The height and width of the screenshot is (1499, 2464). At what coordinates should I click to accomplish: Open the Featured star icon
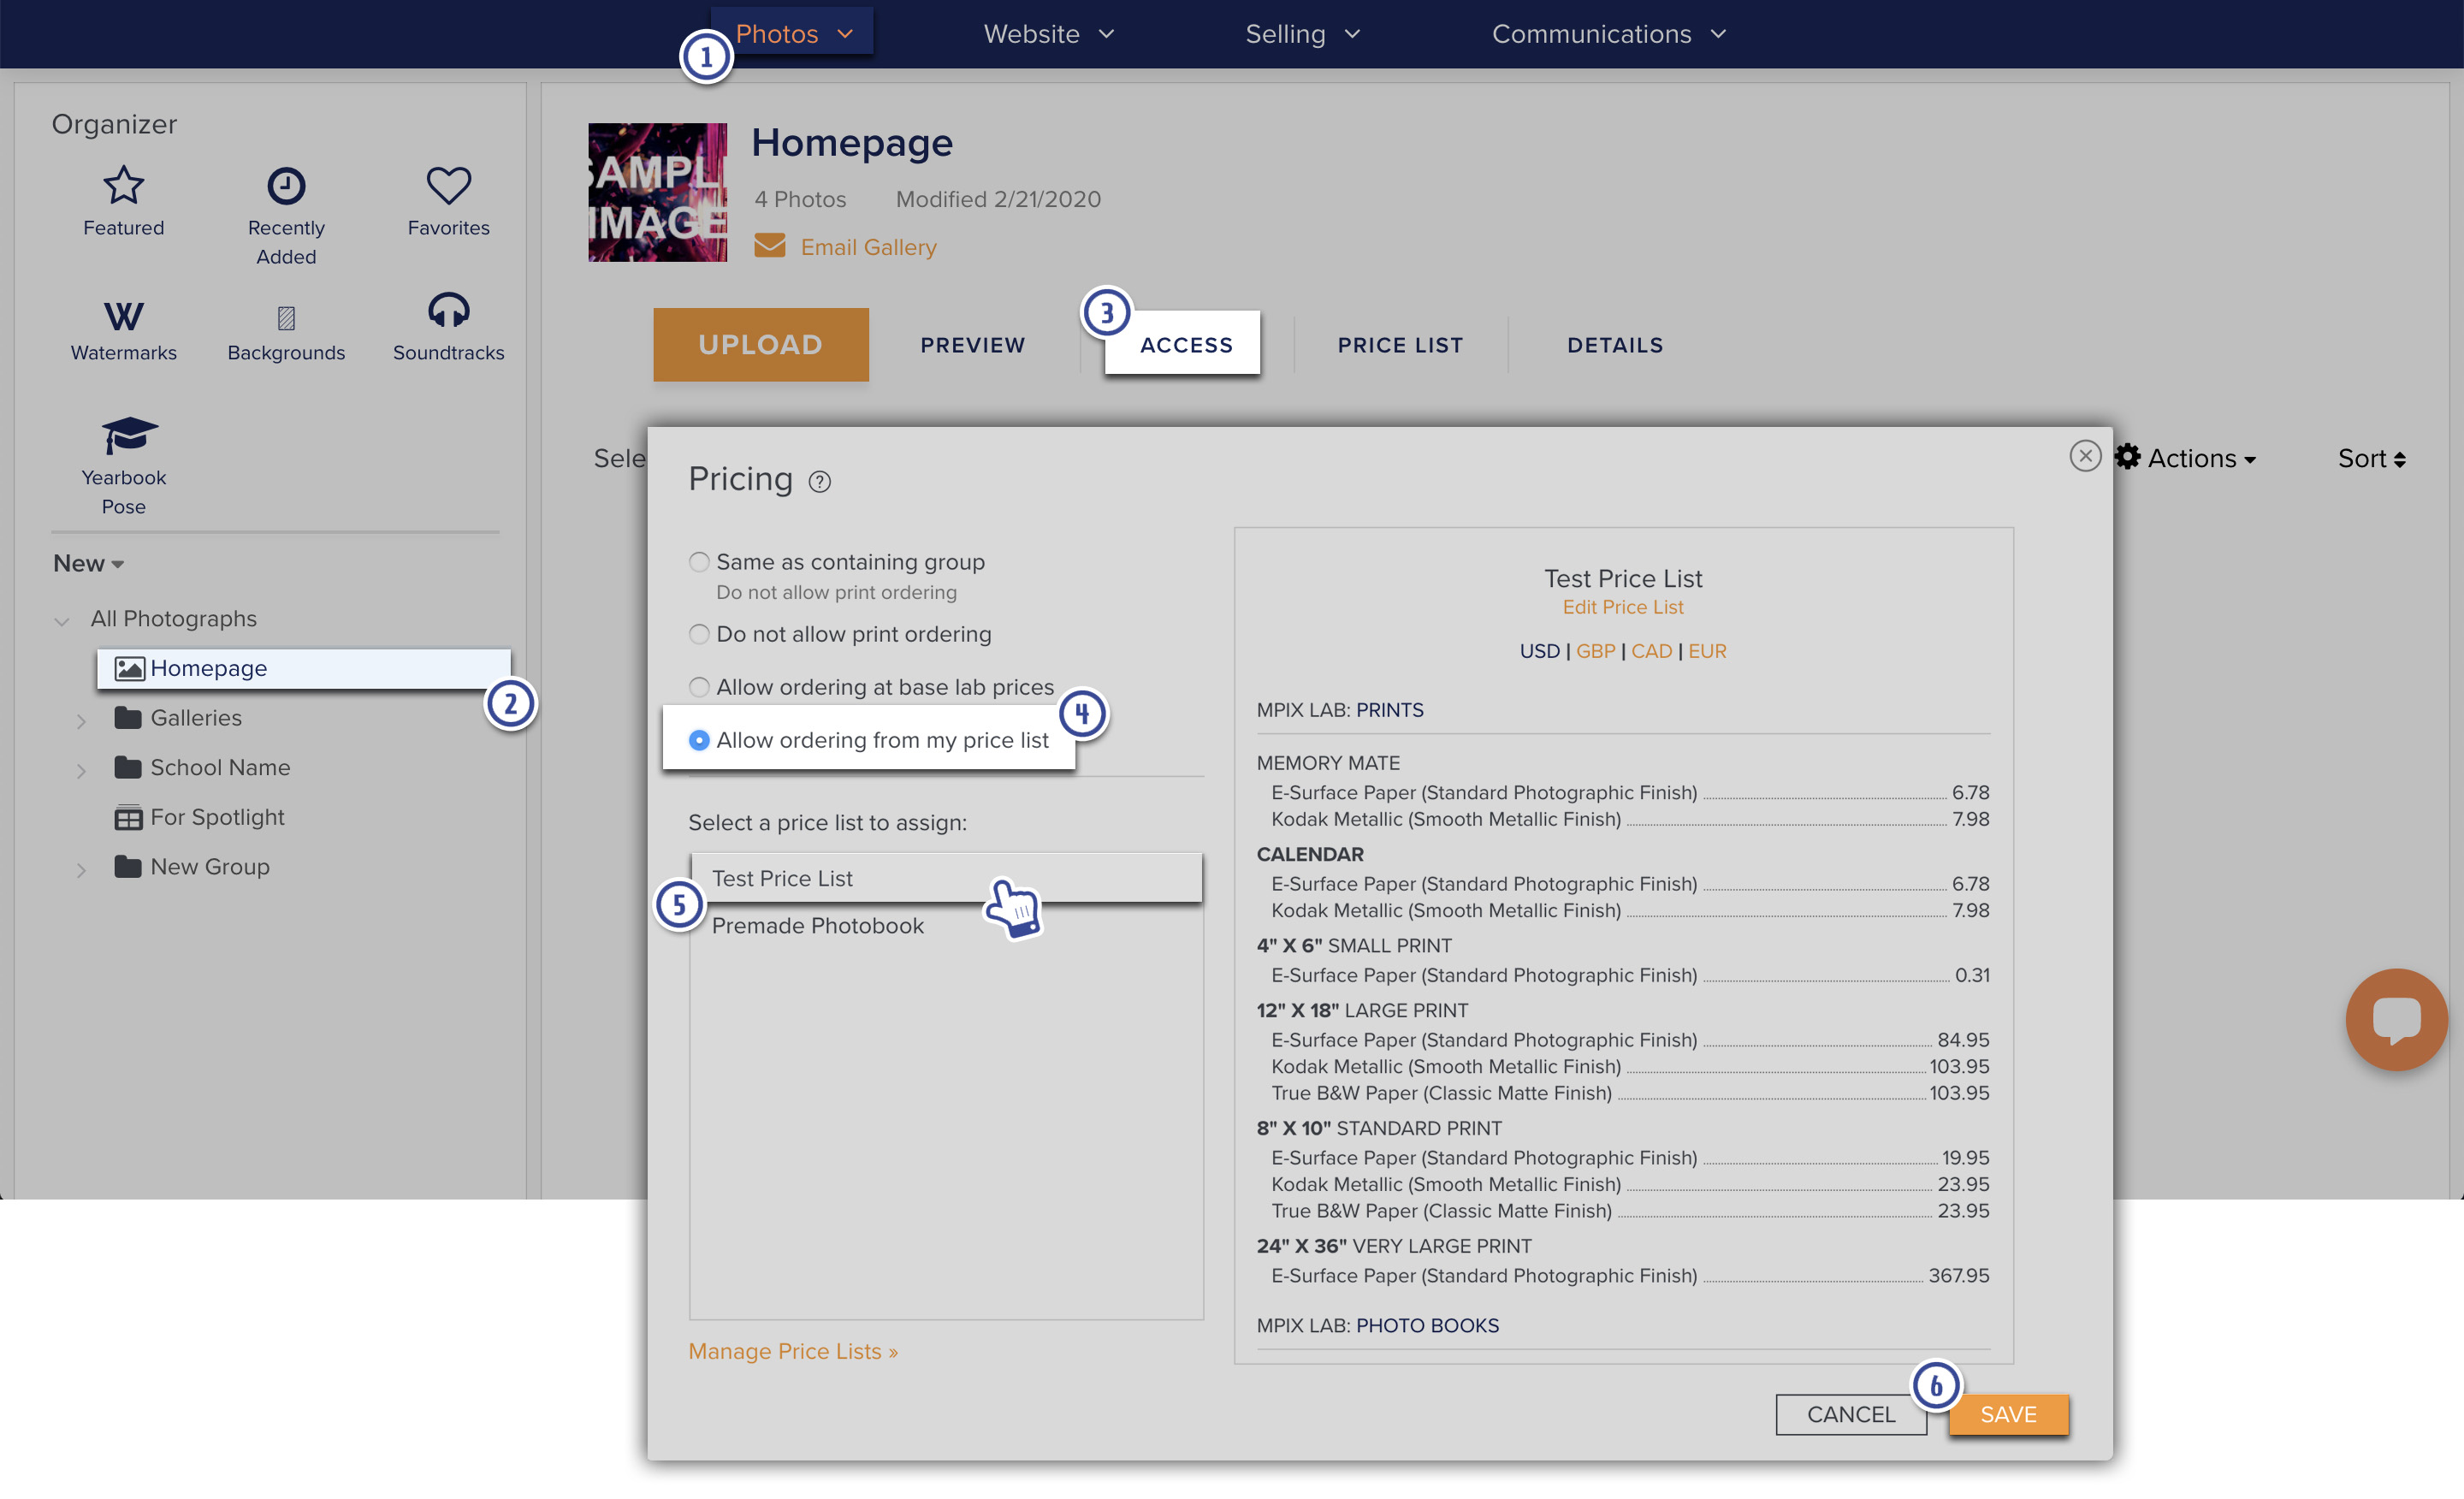tap(123, 186)
